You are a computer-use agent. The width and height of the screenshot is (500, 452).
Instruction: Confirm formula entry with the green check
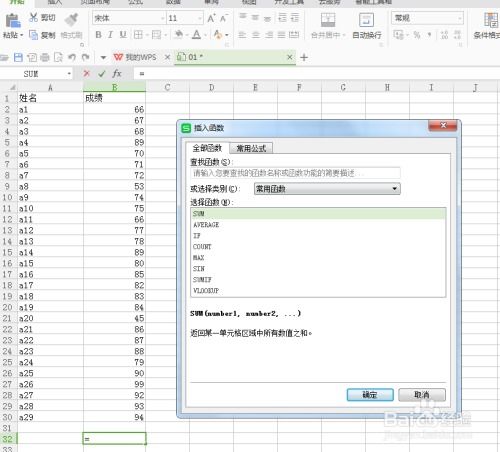102,74
